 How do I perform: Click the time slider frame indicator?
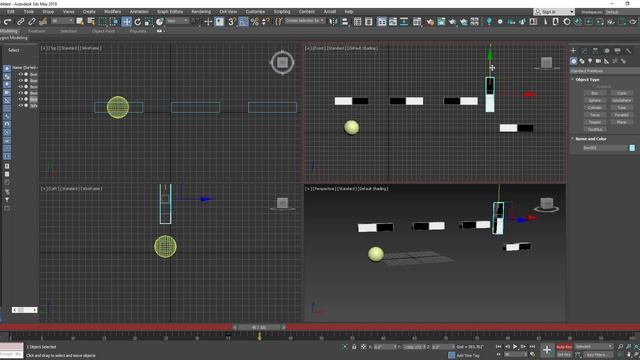[259, 327]
